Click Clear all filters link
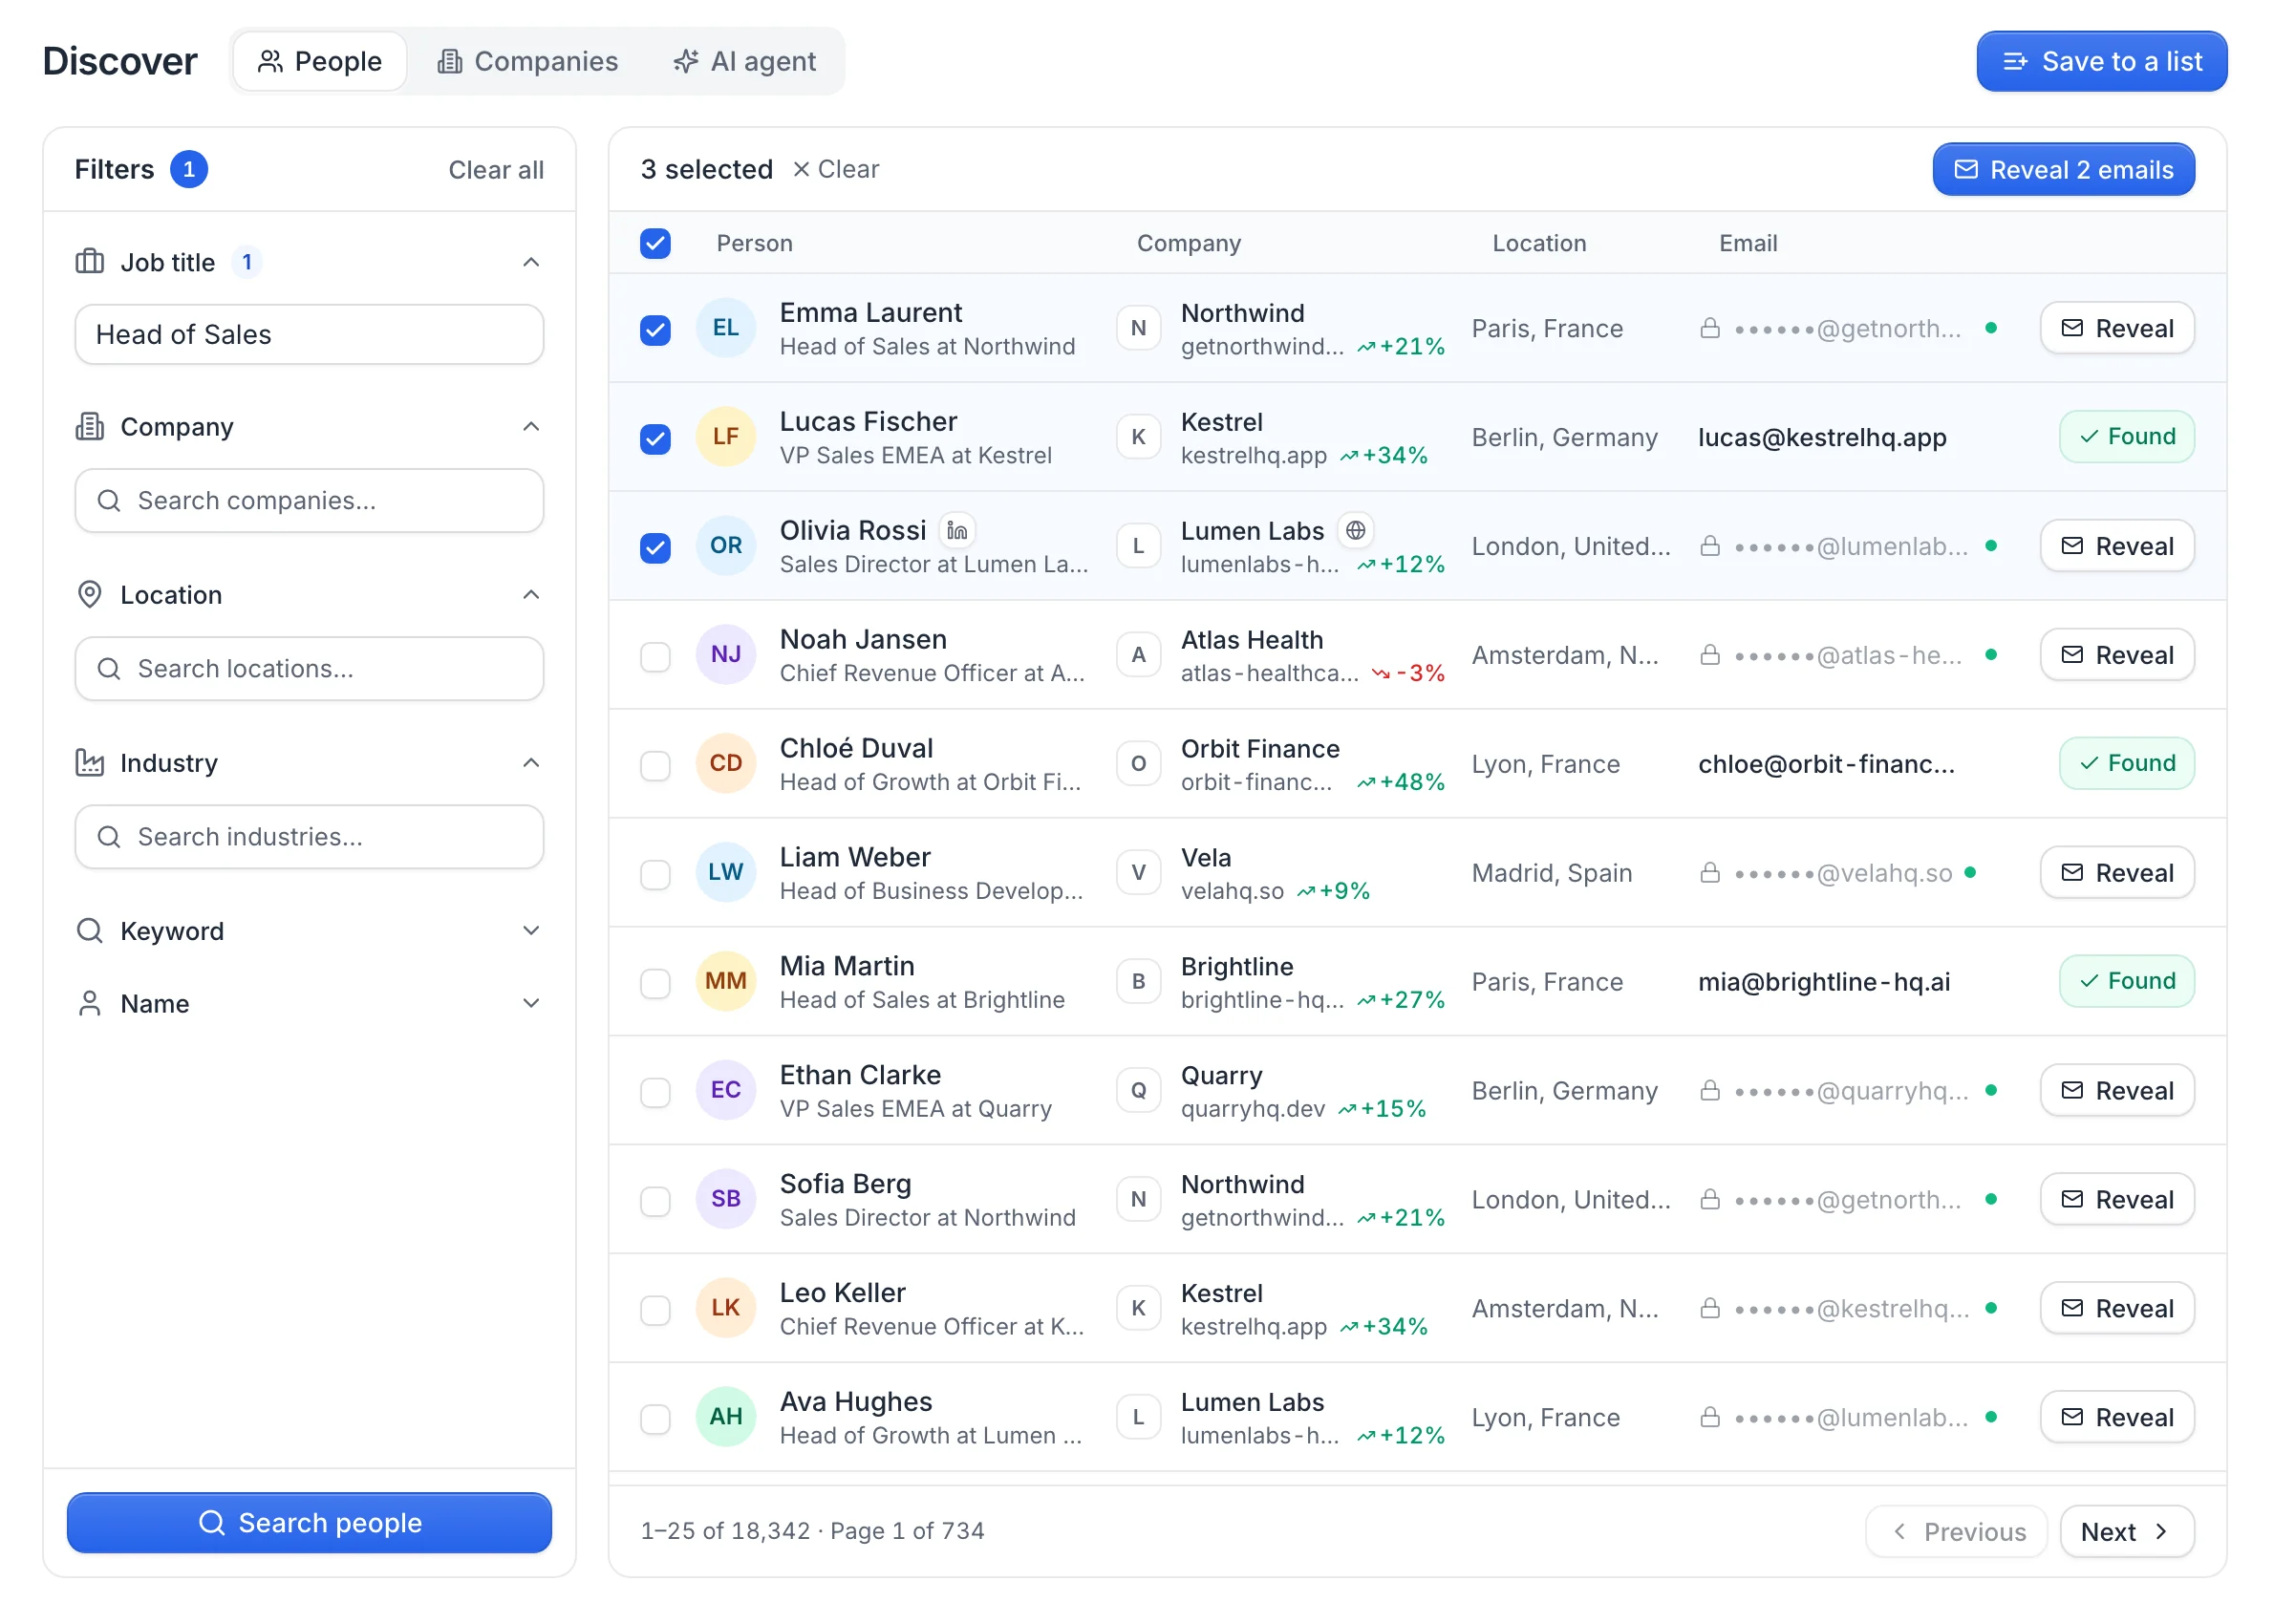This screenshot has width=2274, height=1624. pyautogui.click(x=496, y=169)
